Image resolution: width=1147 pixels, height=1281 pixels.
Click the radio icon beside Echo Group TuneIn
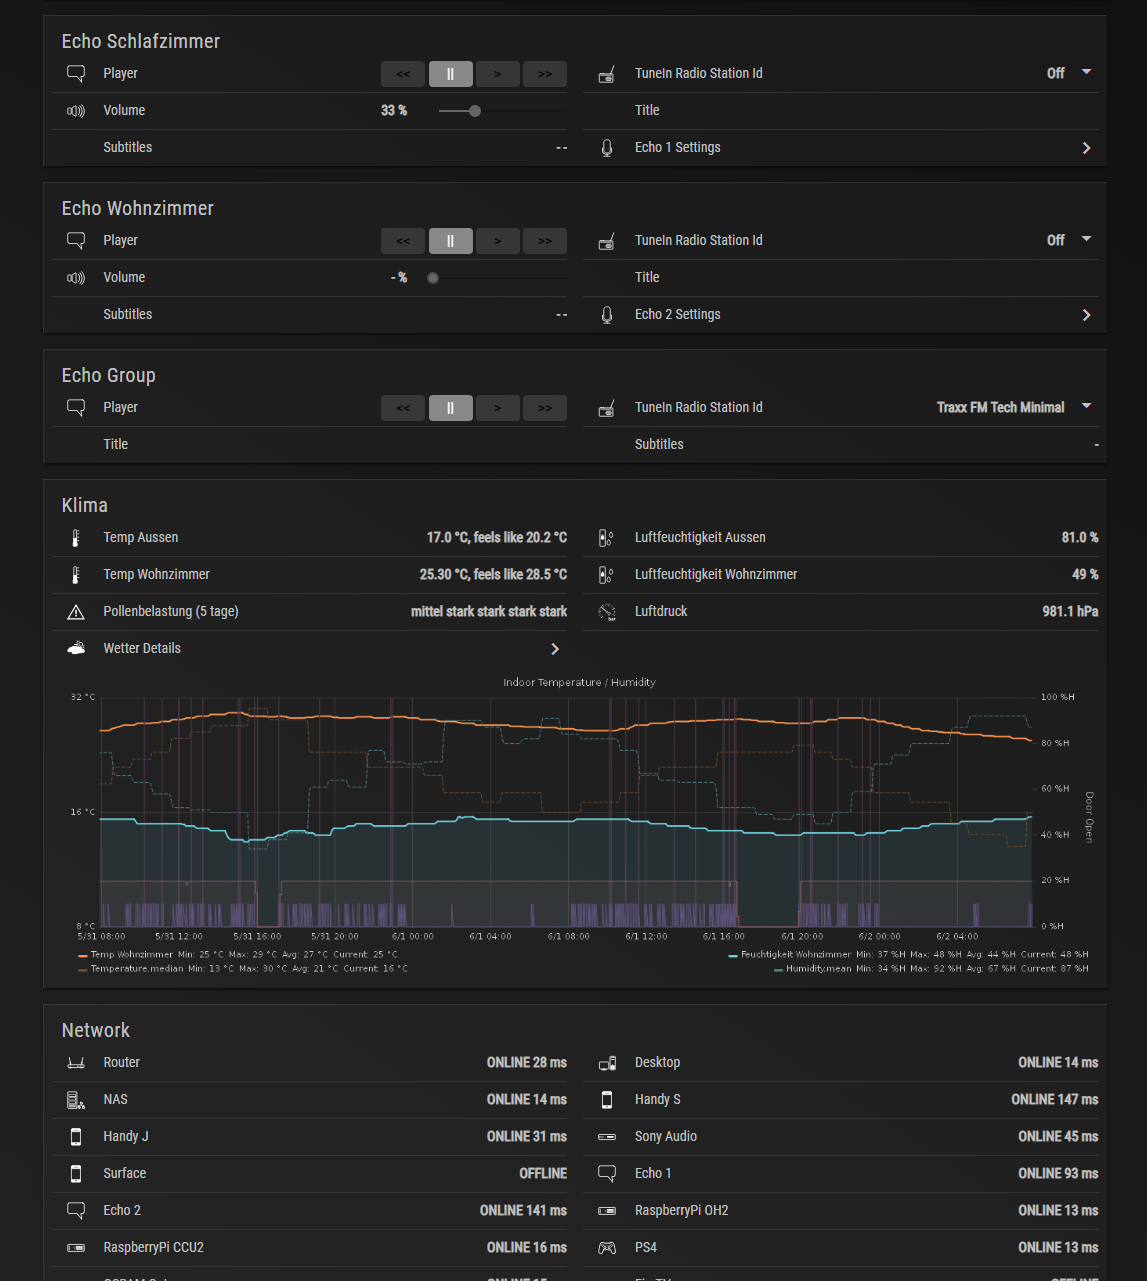click(x=606, y=408)
